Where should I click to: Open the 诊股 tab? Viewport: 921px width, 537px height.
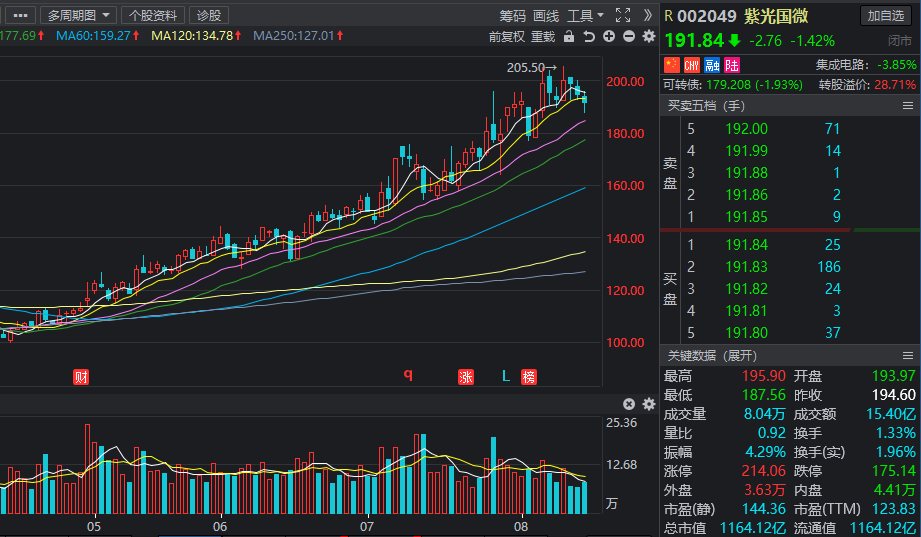(x=209, y=15)
